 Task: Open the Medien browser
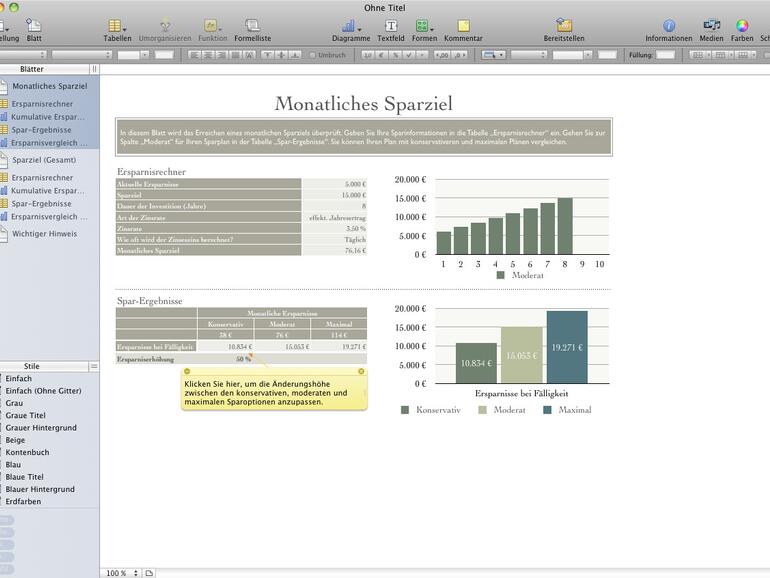coord(711,29)
